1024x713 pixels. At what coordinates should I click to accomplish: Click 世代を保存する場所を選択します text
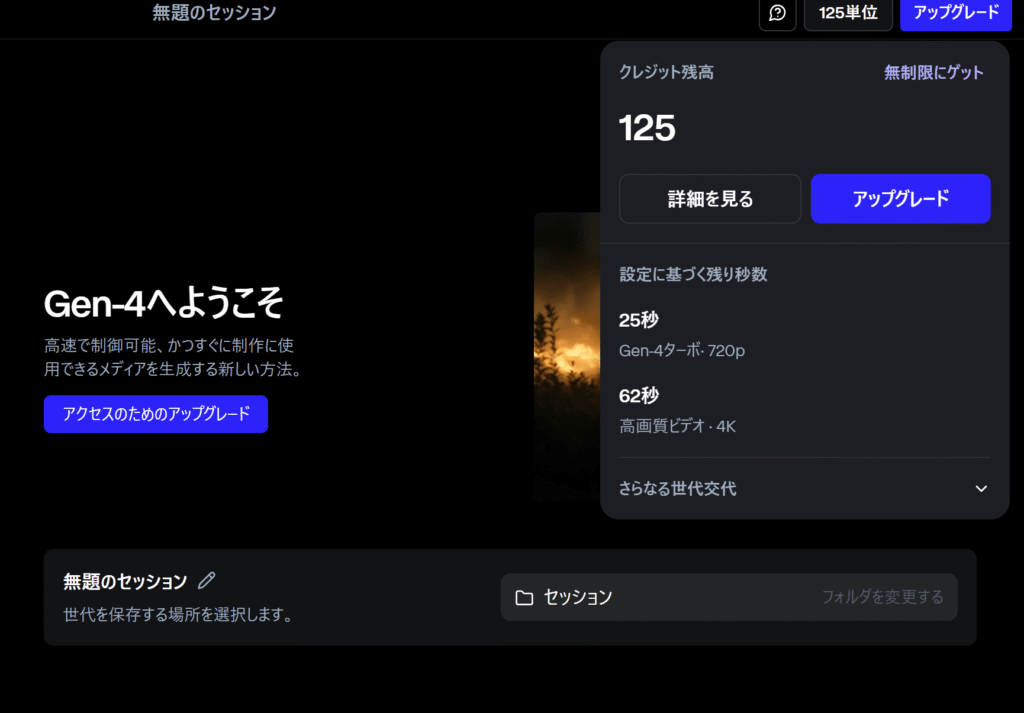[x=178, y=614]
